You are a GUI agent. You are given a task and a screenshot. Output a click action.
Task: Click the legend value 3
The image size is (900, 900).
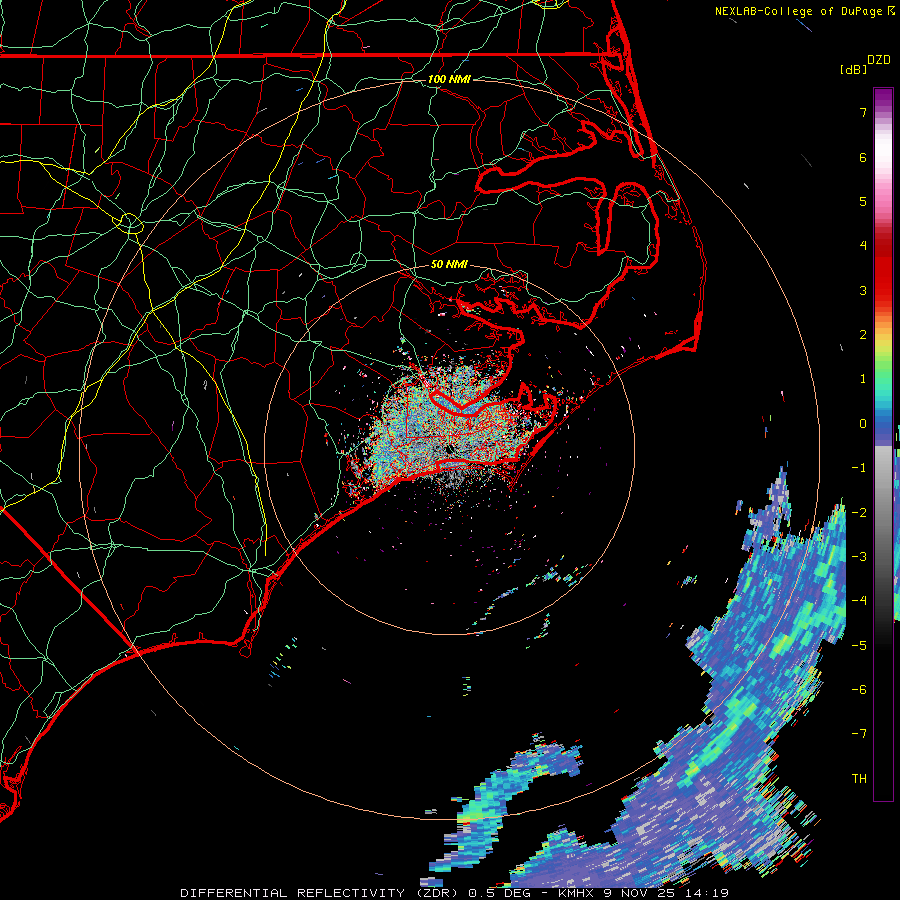[863, 290]
